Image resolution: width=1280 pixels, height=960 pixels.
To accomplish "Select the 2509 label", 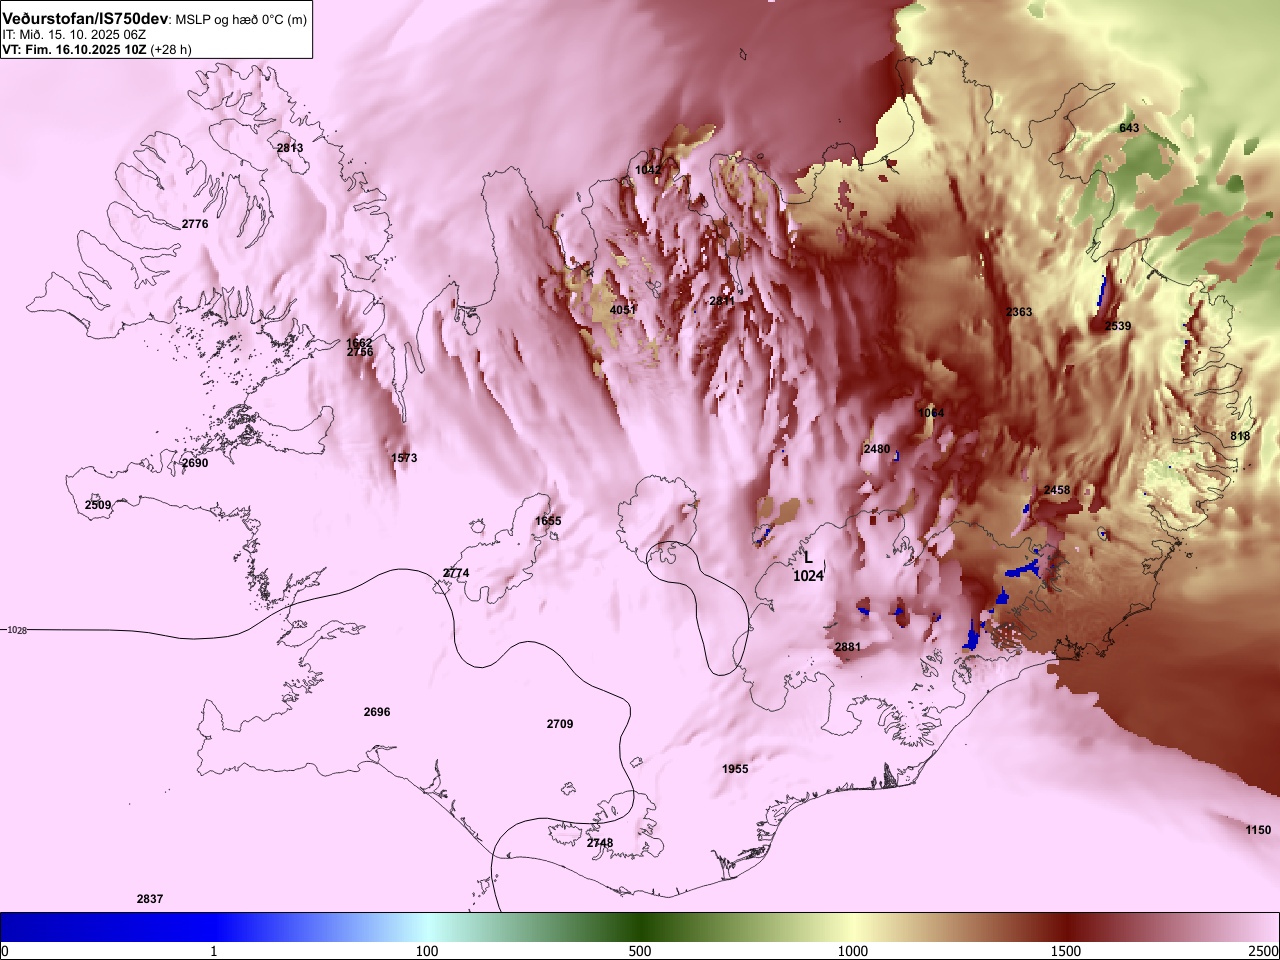I will [x=98, y=505].
